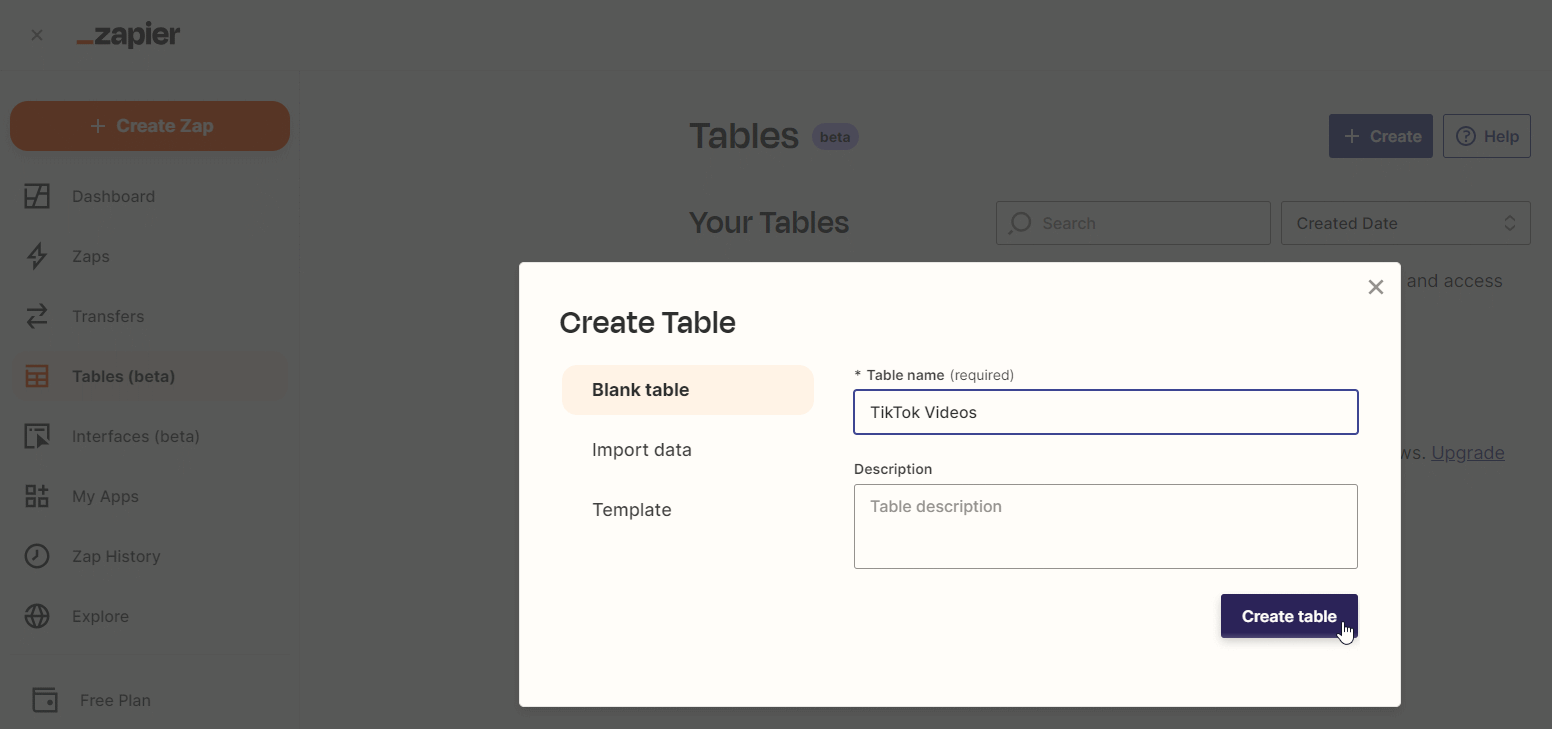Image resolution: width=1552 pixels, height=729 pixels.
Task: Click the Zaps lightning bolt icon
Action: 37,256
